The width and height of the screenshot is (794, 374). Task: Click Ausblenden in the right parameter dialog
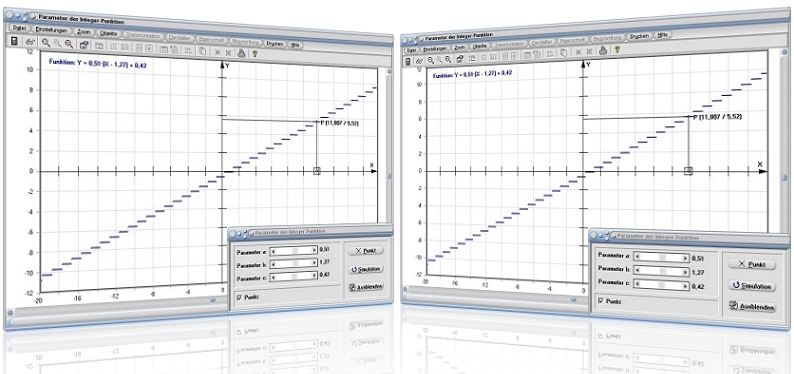click(752, 307)
